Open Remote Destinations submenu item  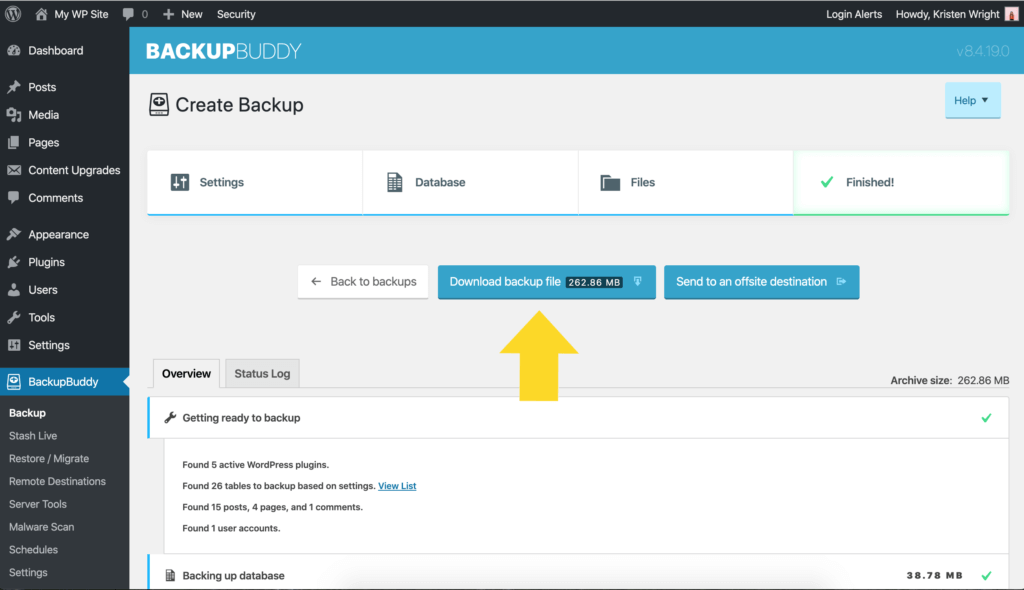pyautogui.click(x=57, y=482)
